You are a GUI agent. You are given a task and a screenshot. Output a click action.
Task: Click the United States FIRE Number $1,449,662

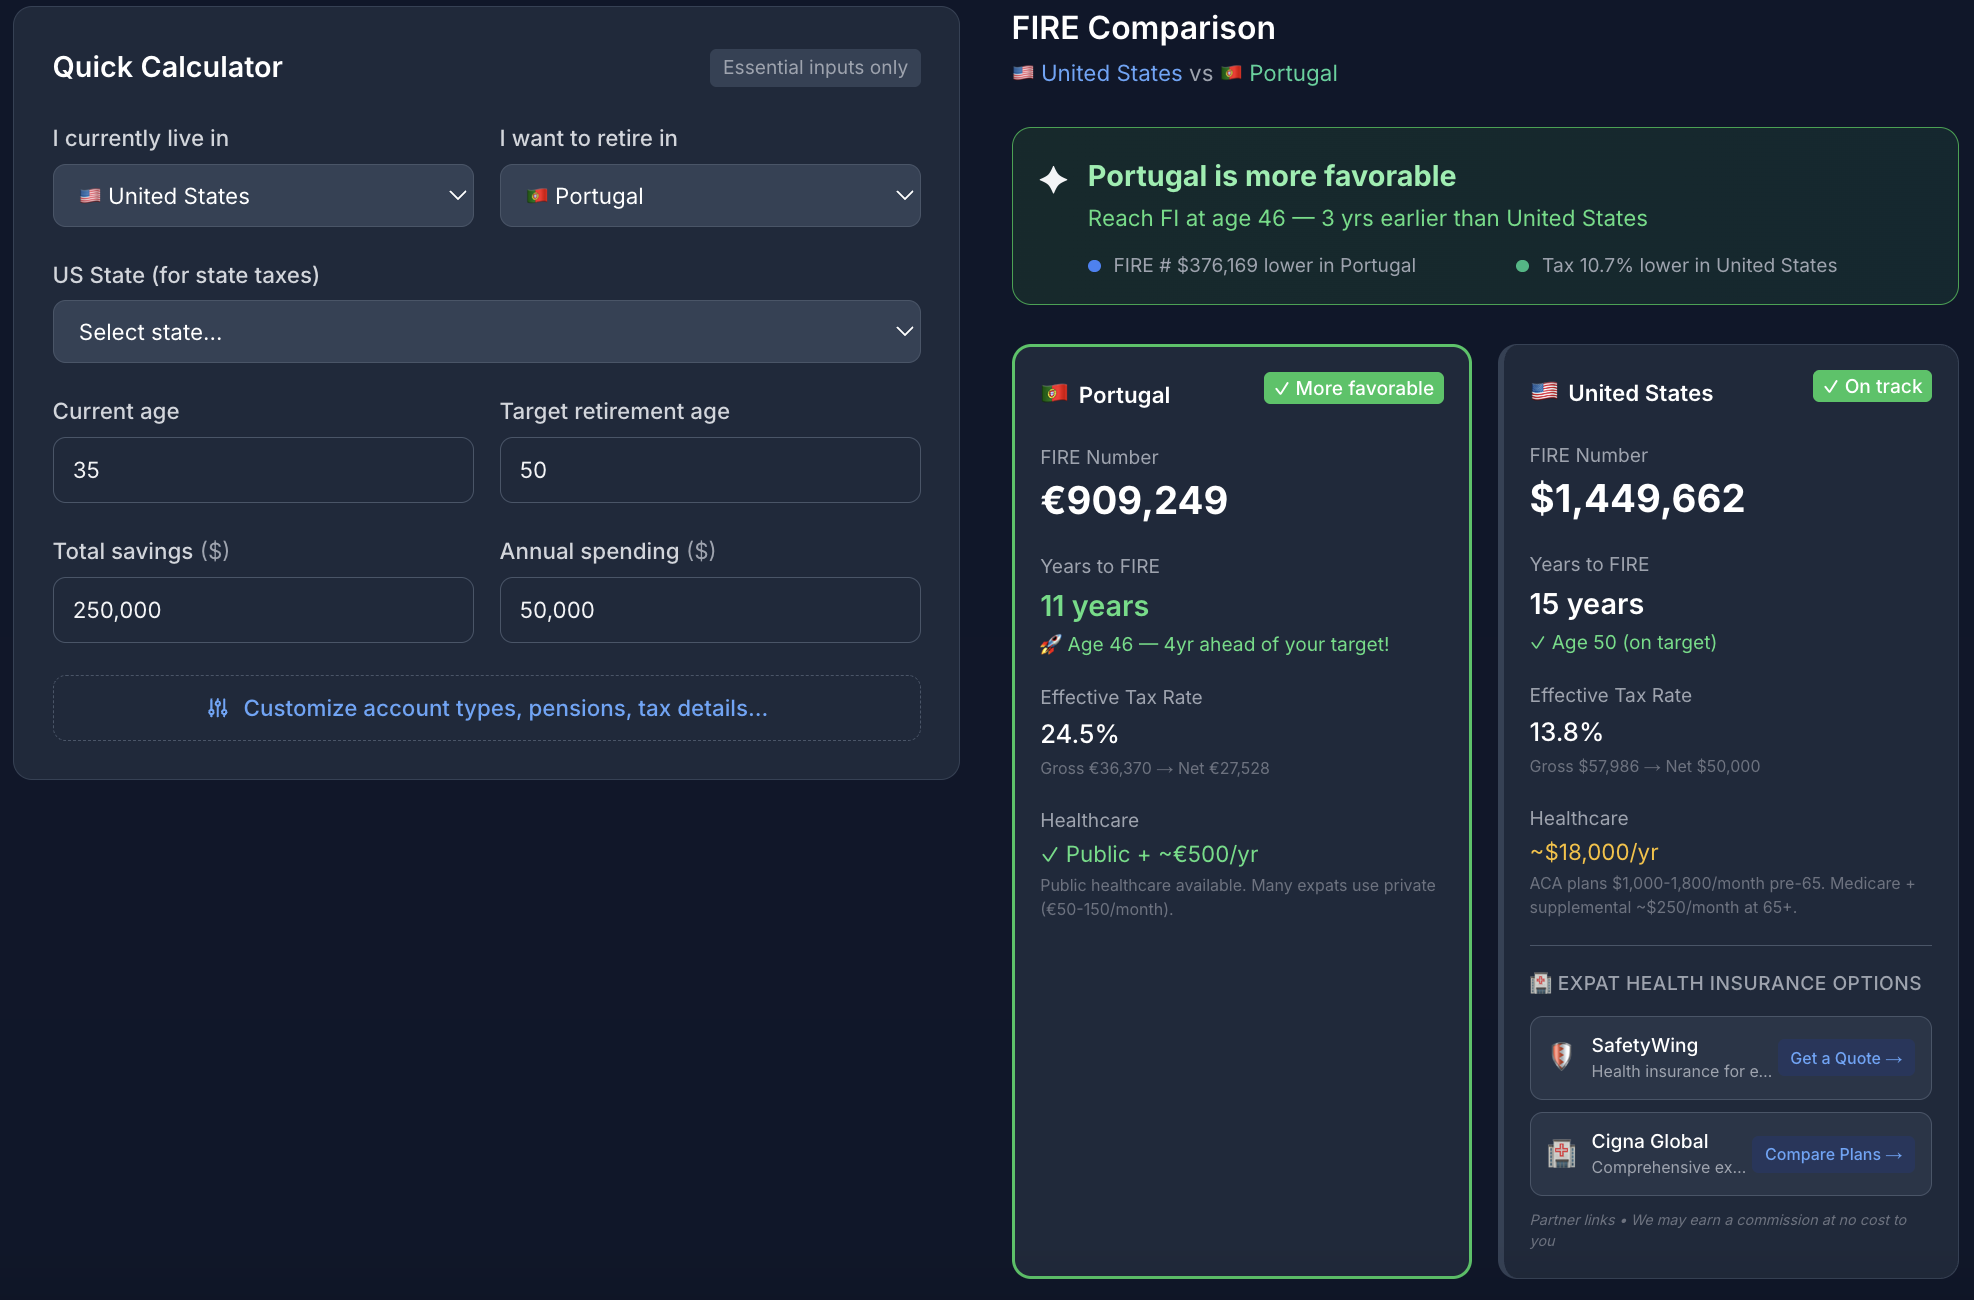pyautogui.click(x=1637, y=498)
